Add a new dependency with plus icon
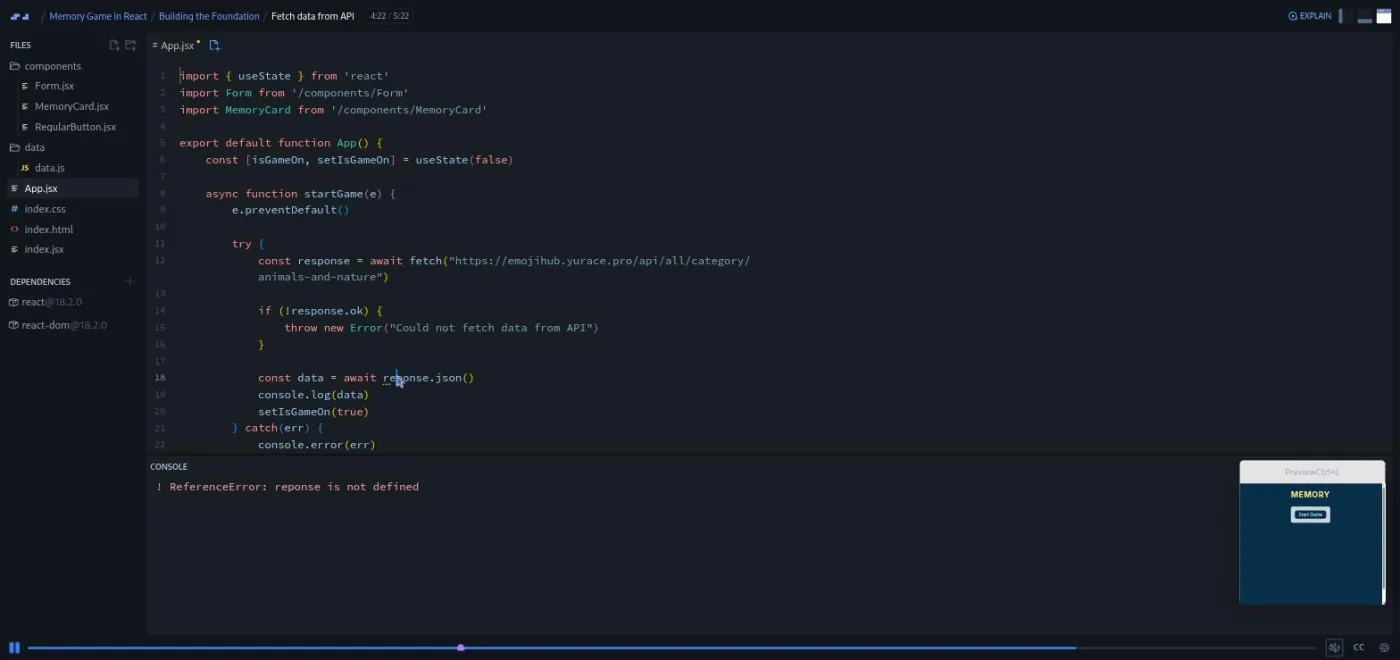 (x=129, y=281)
